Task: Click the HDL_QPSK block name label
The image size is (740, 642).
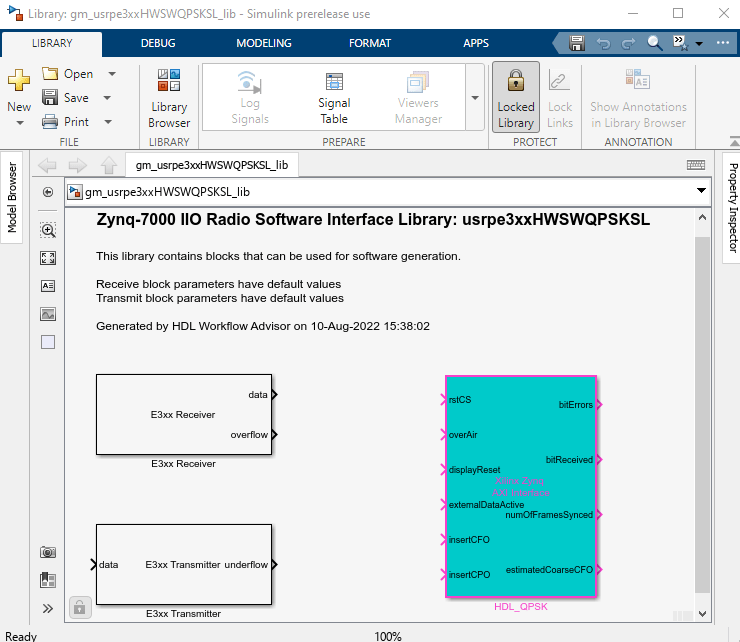Action: [521, 607]
